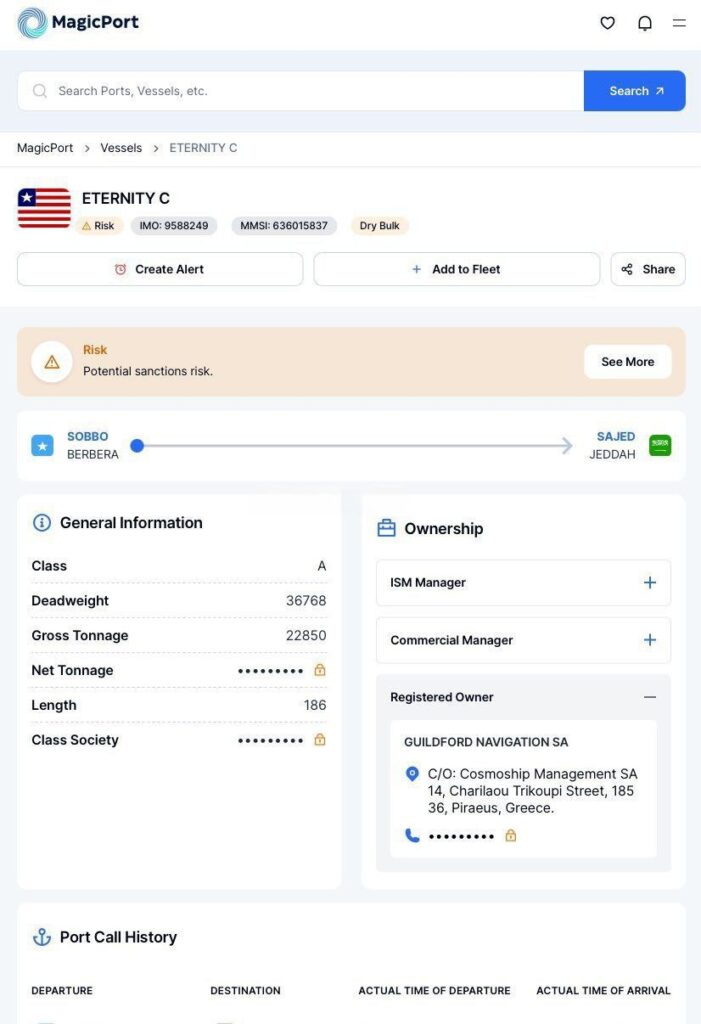The image size is (701, 1024).
Task: Click the Net Tonnage lock icon
Action: click(x=319, y=670)
